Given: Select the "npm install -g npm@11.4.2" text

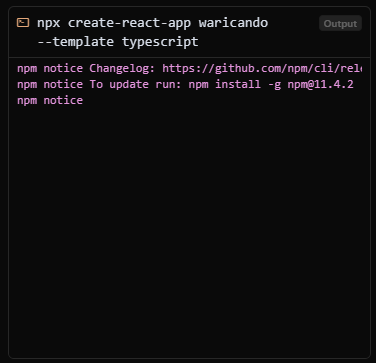Looking at the screenshot, I should click(x=271, y=84).
